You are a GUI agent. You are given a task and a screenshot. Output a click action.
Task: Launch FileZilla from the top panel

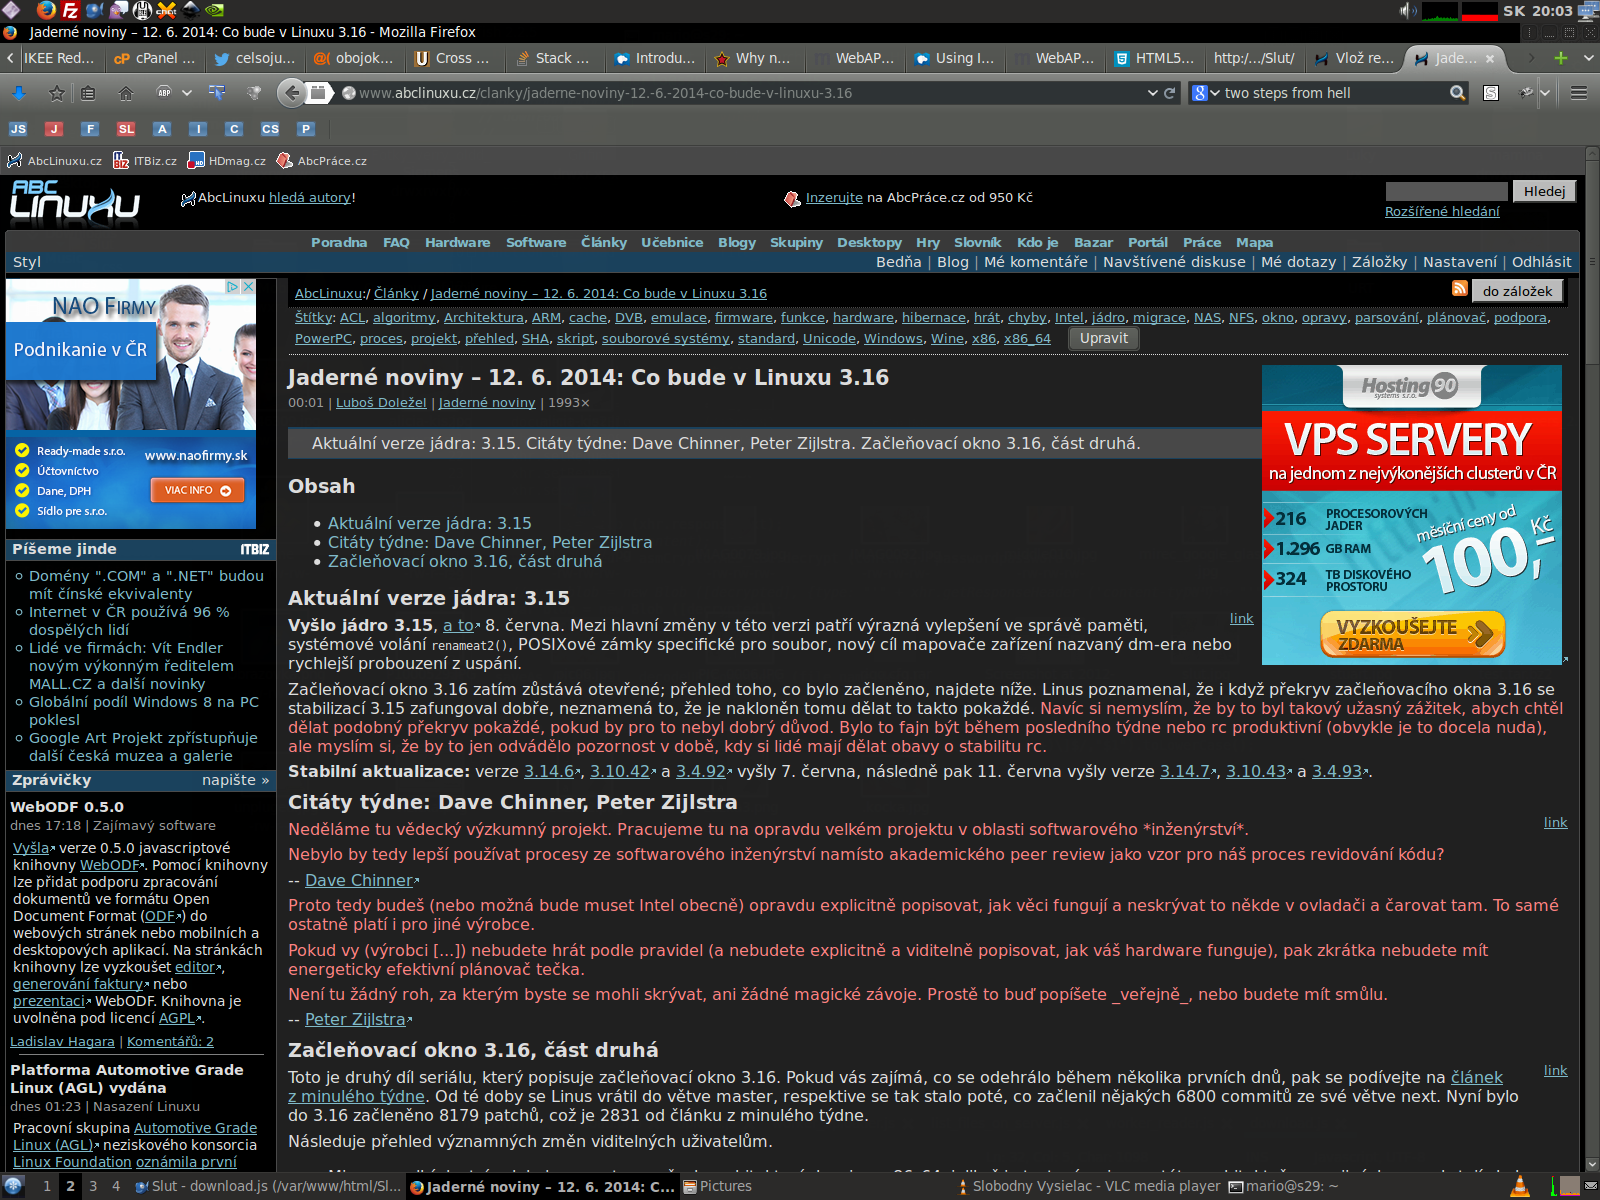[70, 10]
